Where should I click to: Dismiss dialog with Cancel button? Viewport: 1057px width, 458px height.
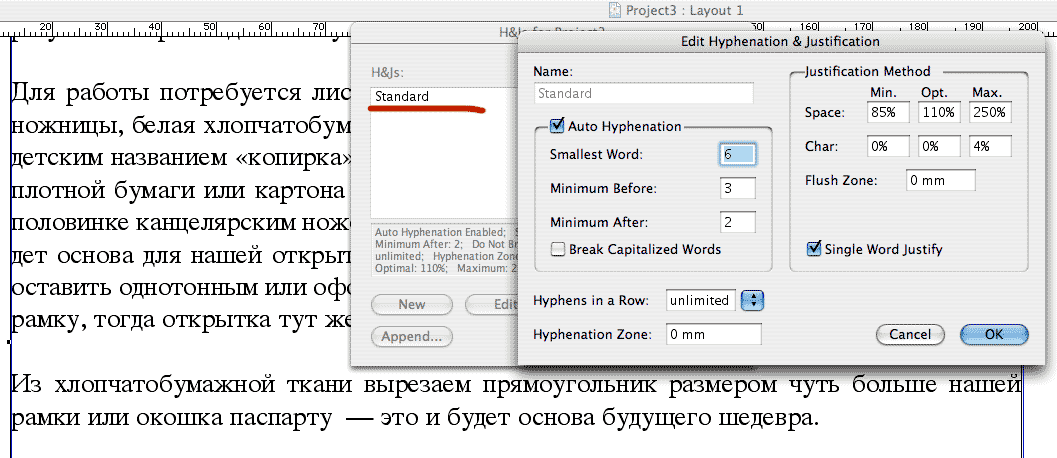[x=909, y=334]
